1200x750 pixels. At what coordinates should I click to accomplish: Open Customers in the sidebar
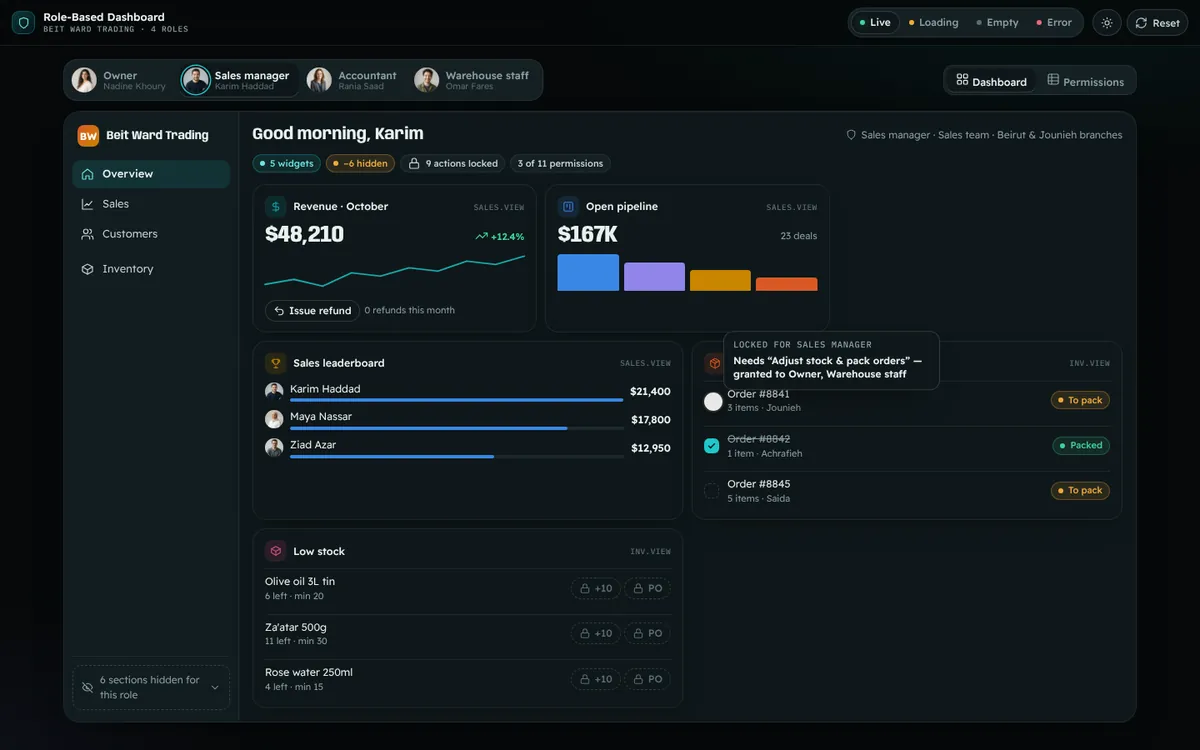(x=151, y=234)
